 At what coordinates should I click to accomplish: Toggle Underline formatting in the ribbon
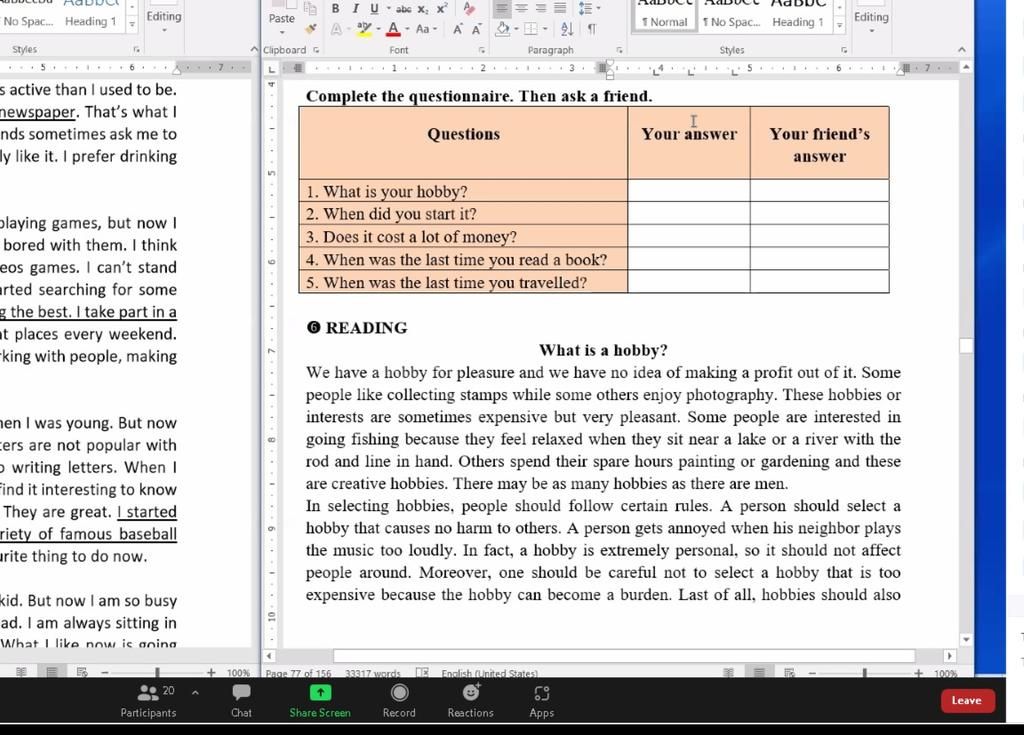[374, 8]
